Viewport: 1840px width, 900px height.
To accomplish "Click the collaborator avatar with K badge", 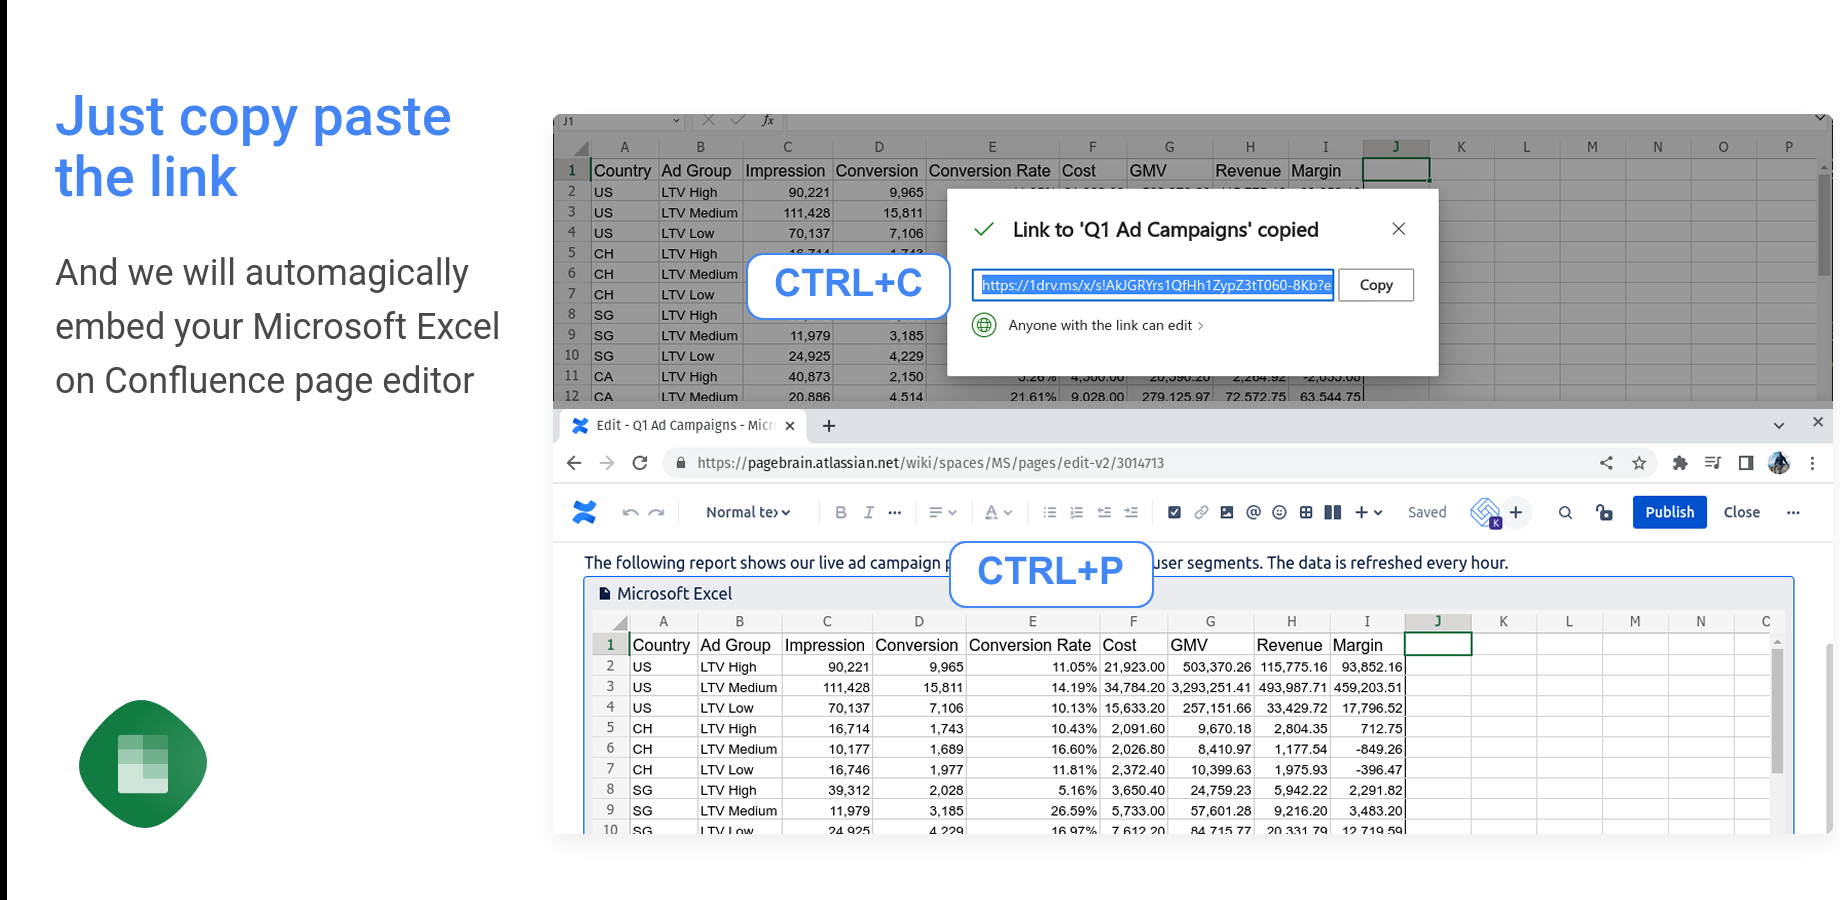I will pyautogui.click(x=1486, y=513).
